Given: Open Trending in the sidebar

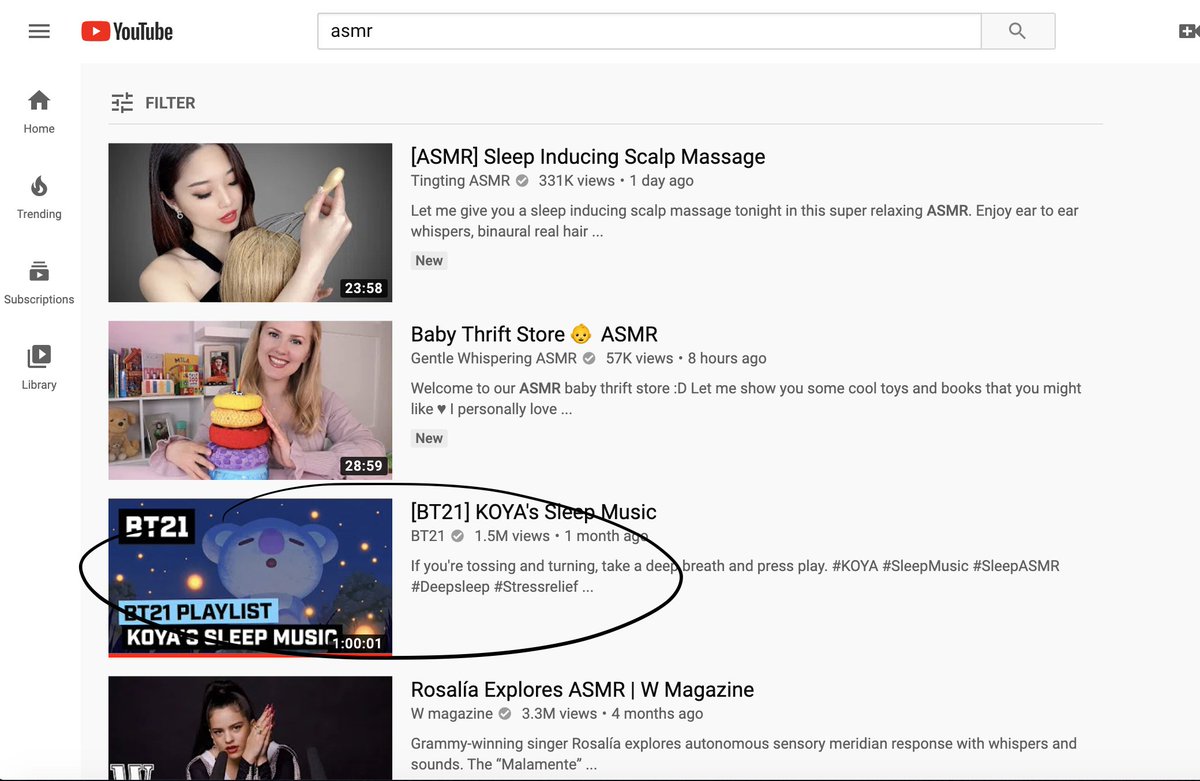Looking at the screenshot, I should [x=39, y=197].
